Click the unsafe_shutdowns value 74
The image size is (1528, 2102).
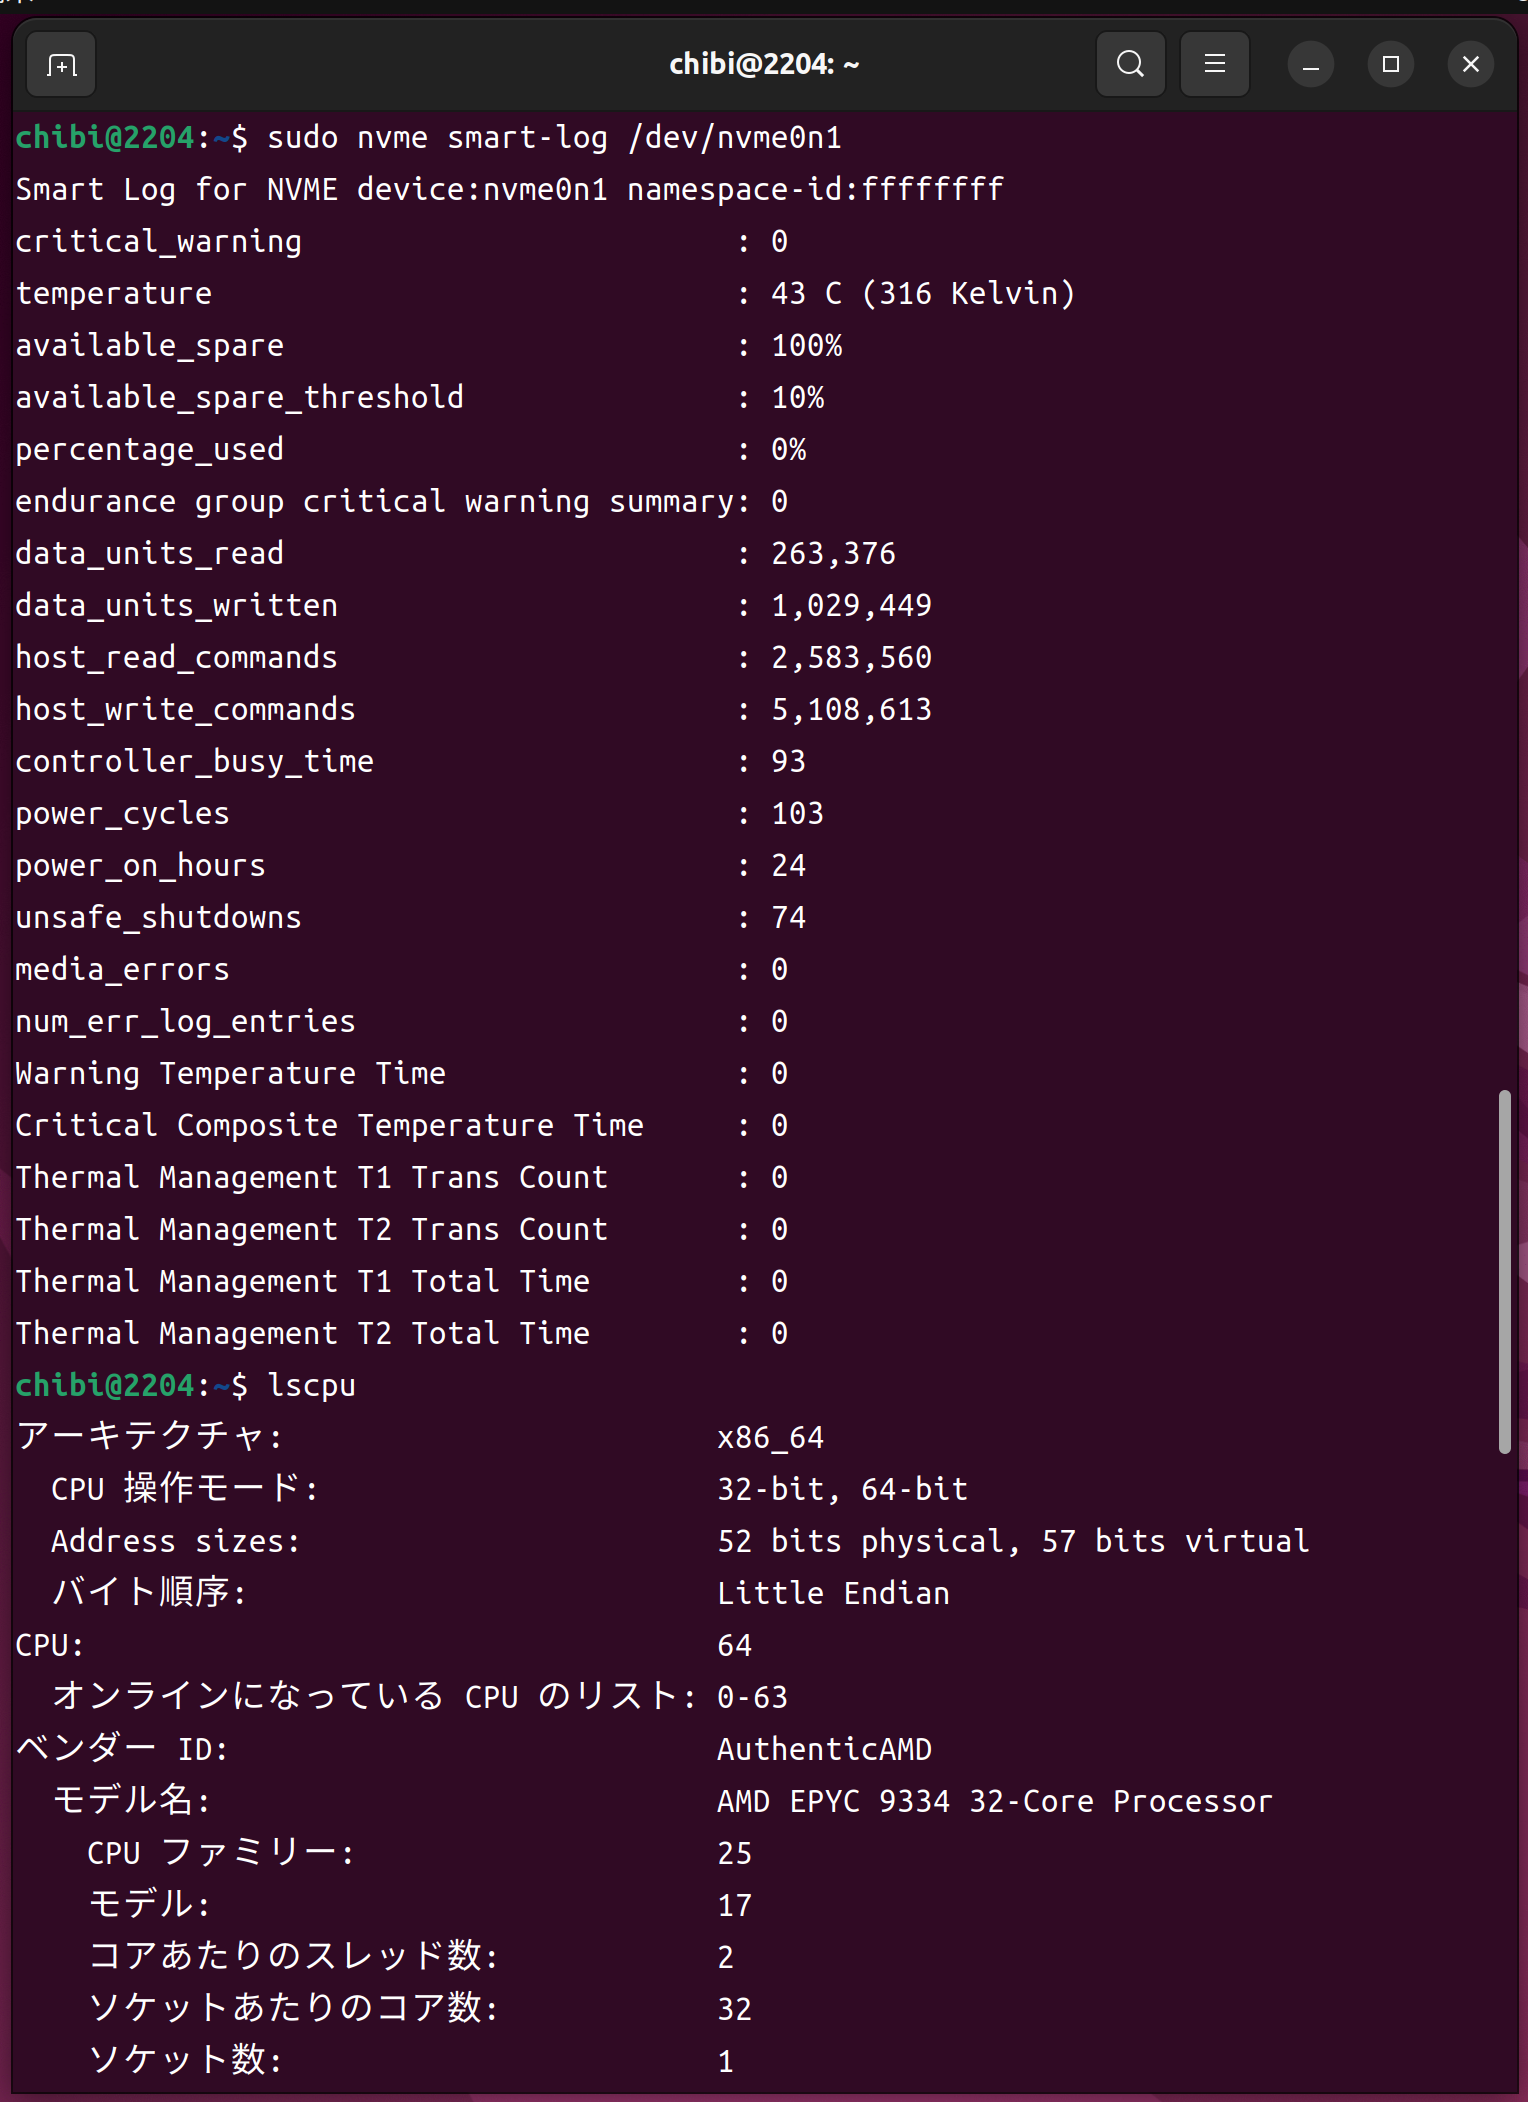tap(788, 918)
